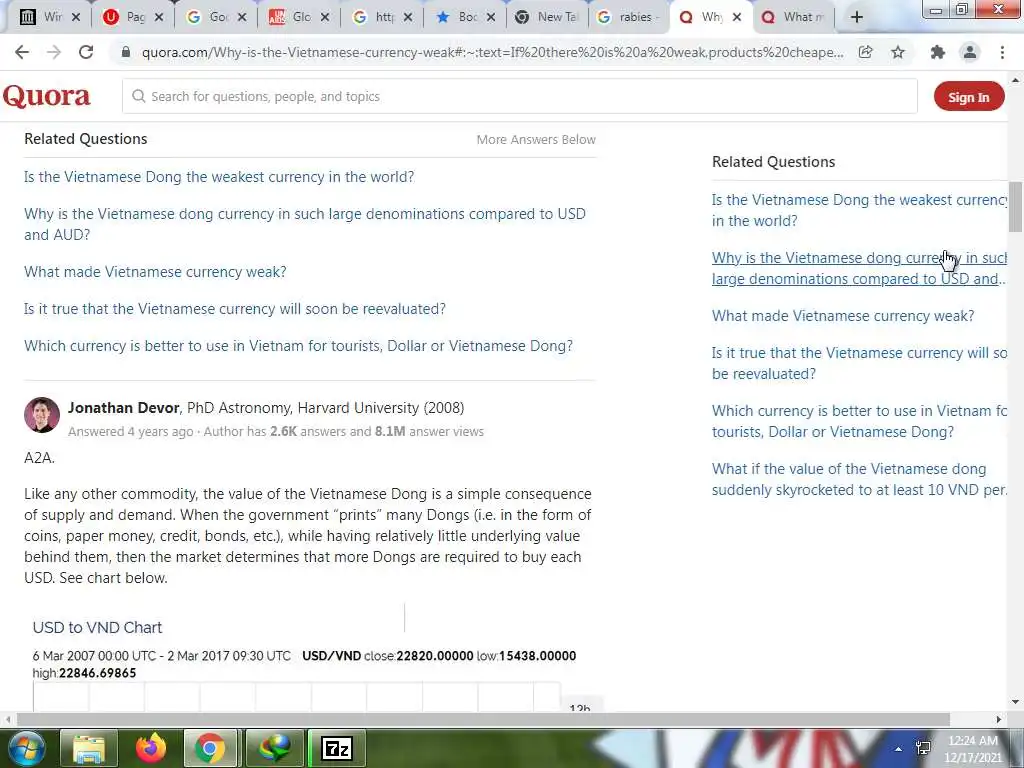This screenshot has height=768, width=1024.
Task: Open a new tab with plus button
Action: pos(857,18)
